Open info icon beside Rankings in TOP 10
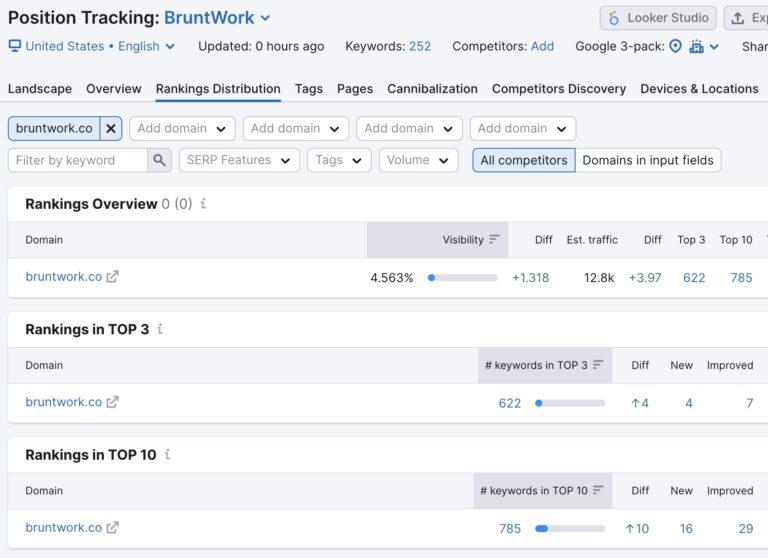This screenshot has height=558, width=768. 168,455
